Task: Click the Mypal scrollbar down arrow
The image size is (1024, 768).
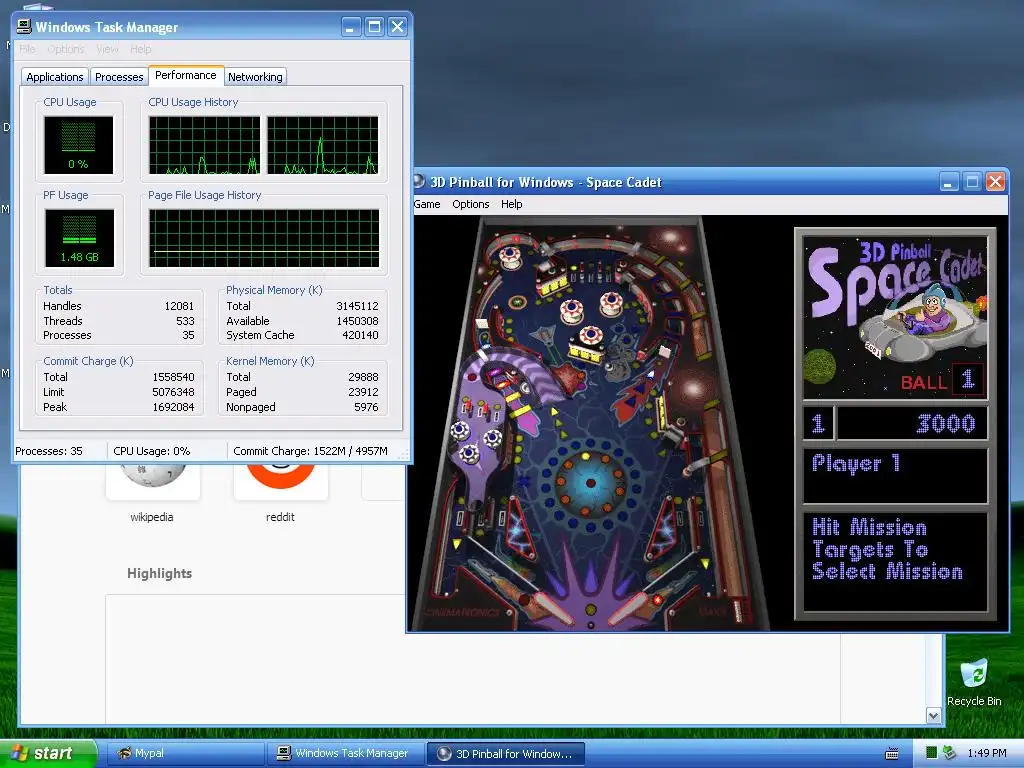Action: click(934, 716)
